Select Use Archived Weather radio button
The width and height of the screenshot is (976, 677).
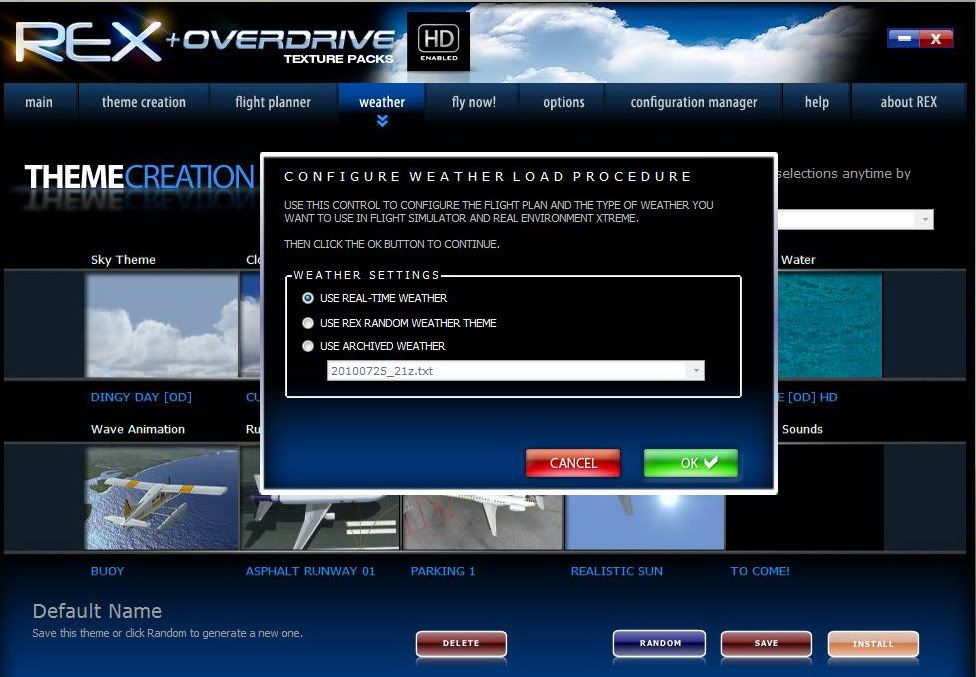pyautogui.click(x=308, y=346)
